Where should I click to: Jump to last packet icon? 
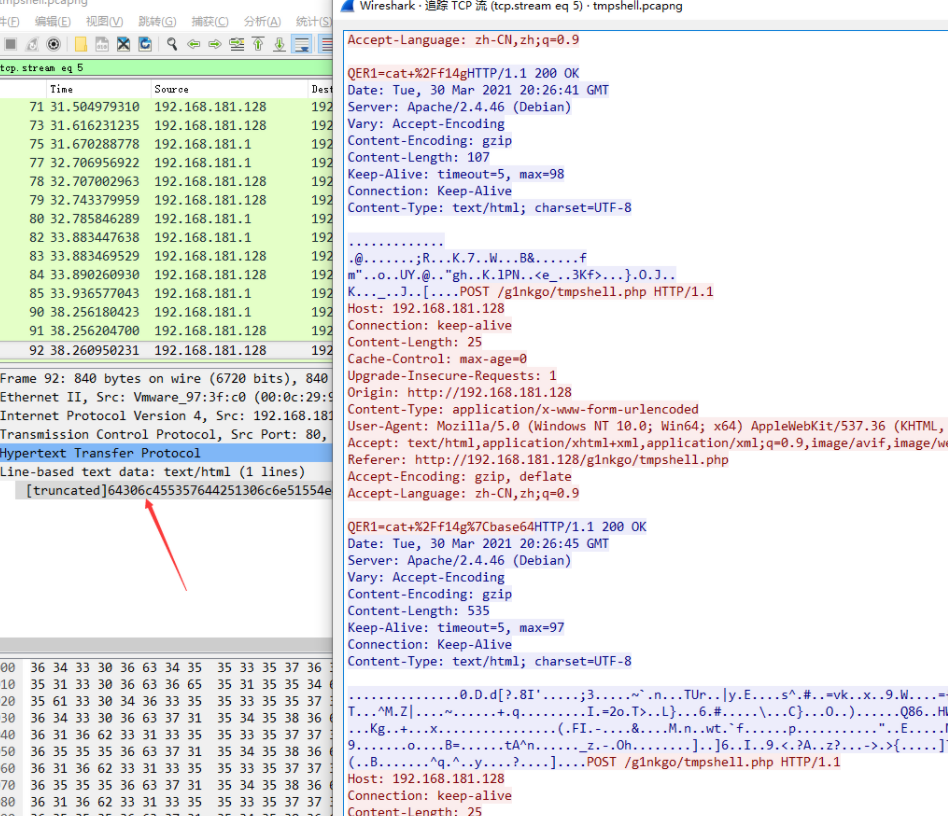point(280,44)
